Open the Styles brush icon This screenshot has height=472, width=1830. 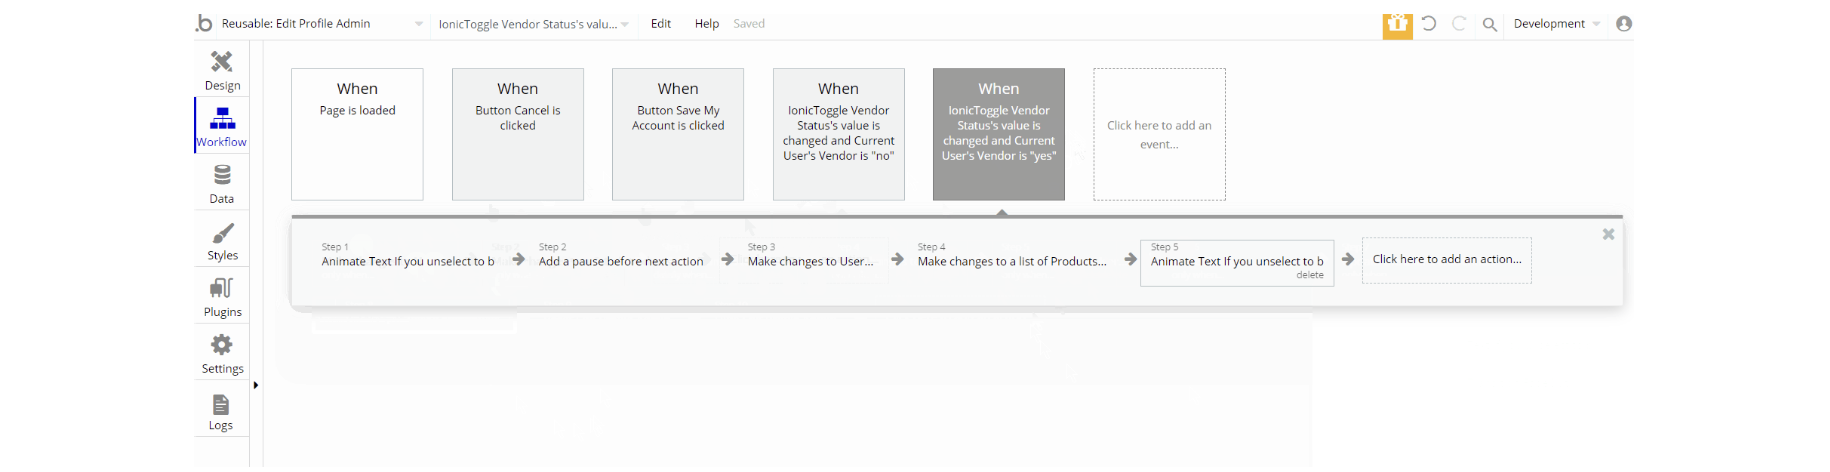click(222, 234)
